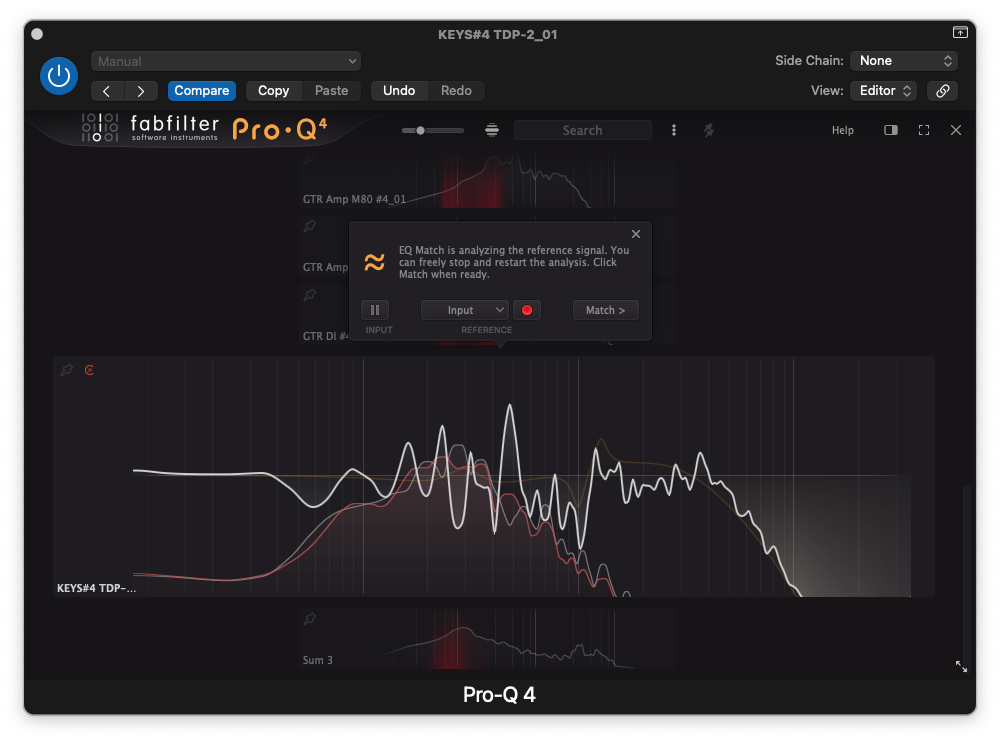Click the Search input field
The height and width of the screenshot is (743, 1000).
[582, 130]
